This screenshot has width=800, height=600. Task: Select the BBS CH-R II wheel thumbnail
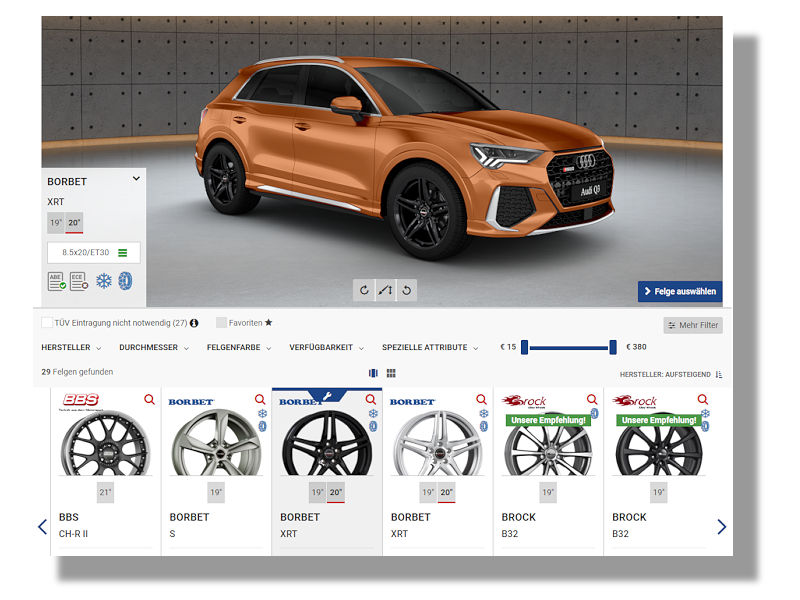(x=106, y=443)
